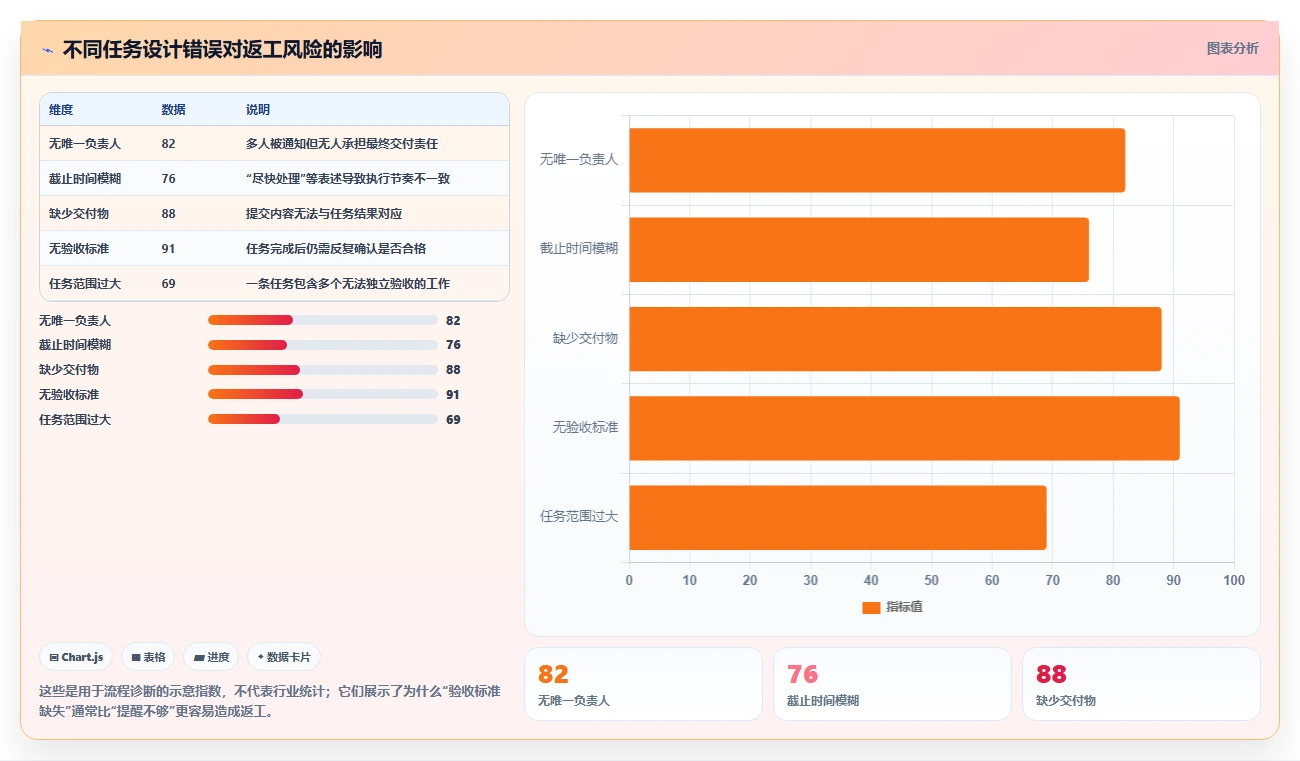1300x761 pixels.
Task: Click the orange chart bar for 任务范围过大
Action: pyautogui.click(x=838, y=517)
